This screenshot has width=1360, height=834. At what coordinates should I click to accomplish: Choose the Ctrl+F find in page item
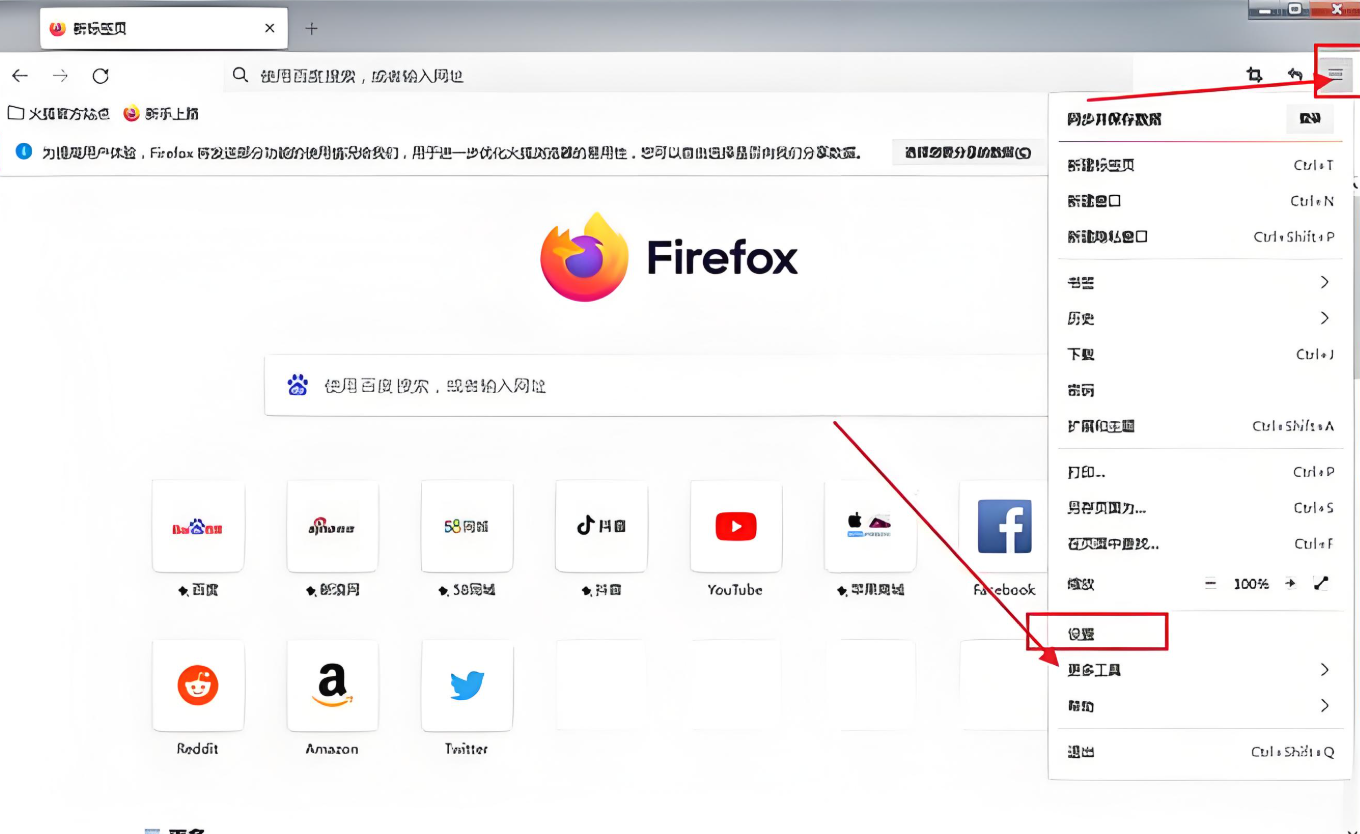point(1200,544)
